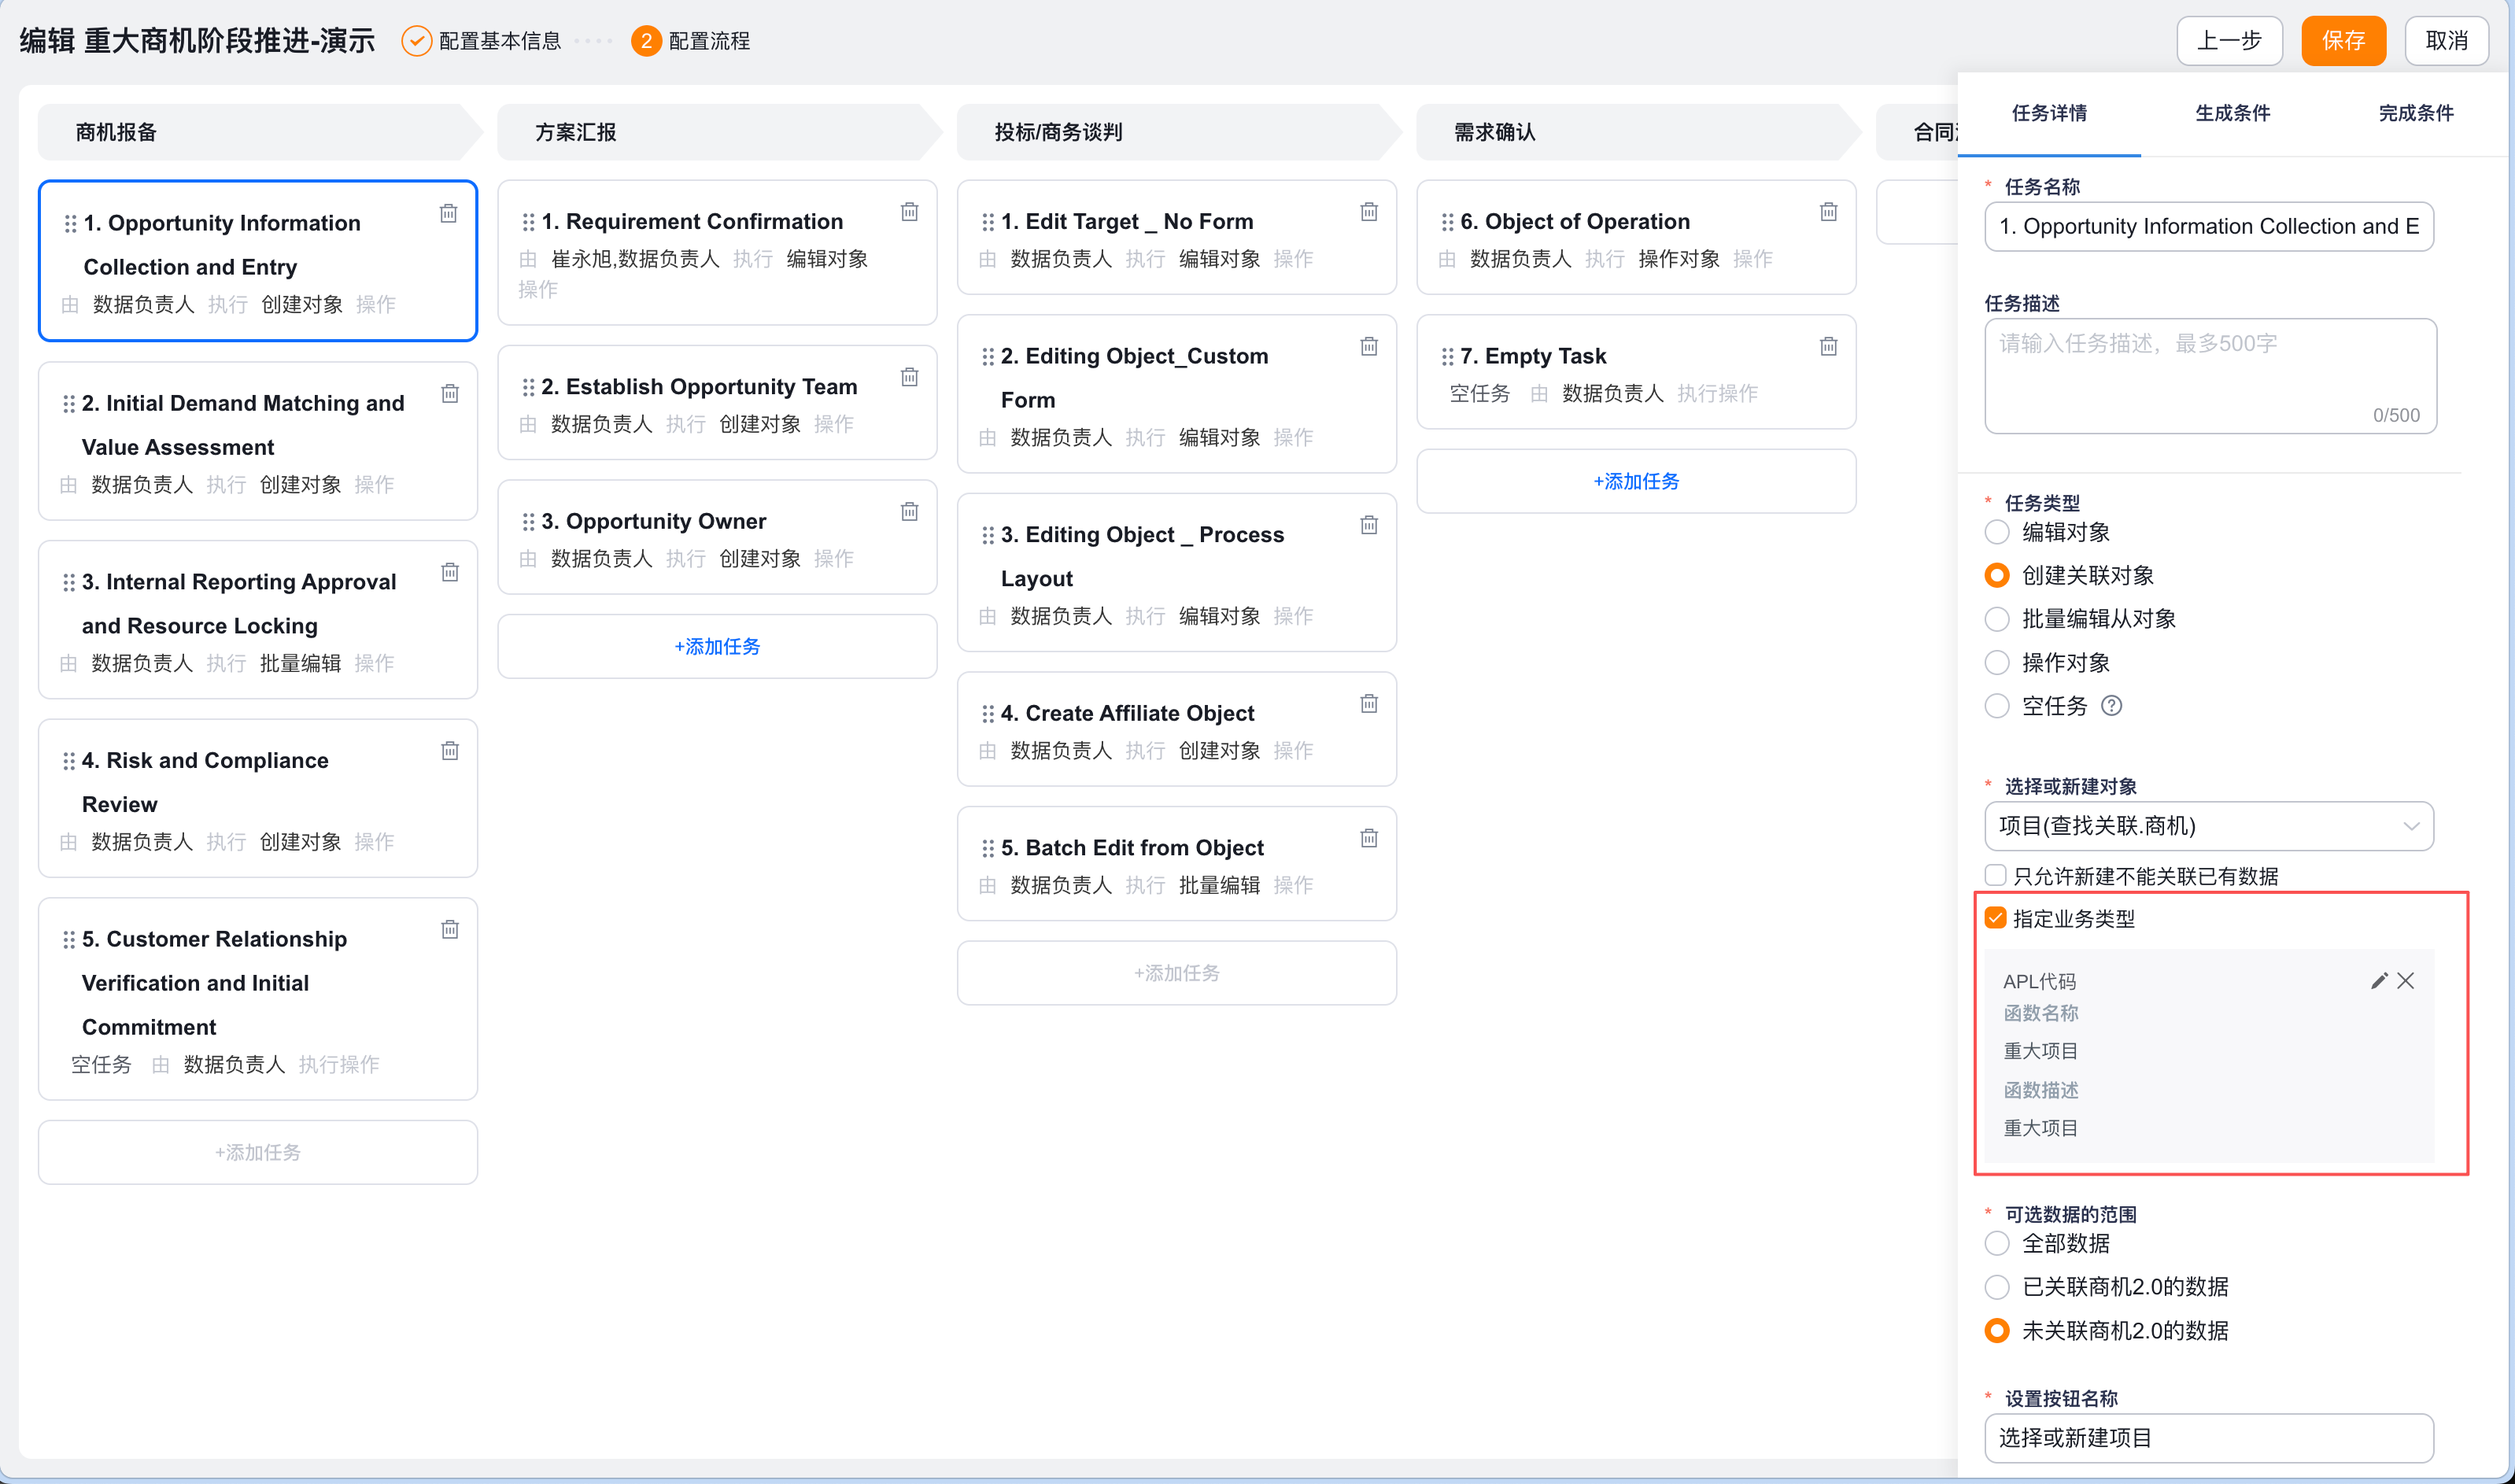
Task: Remove the Create Affiliate Object task
Action: click(x=1369, y=704)
